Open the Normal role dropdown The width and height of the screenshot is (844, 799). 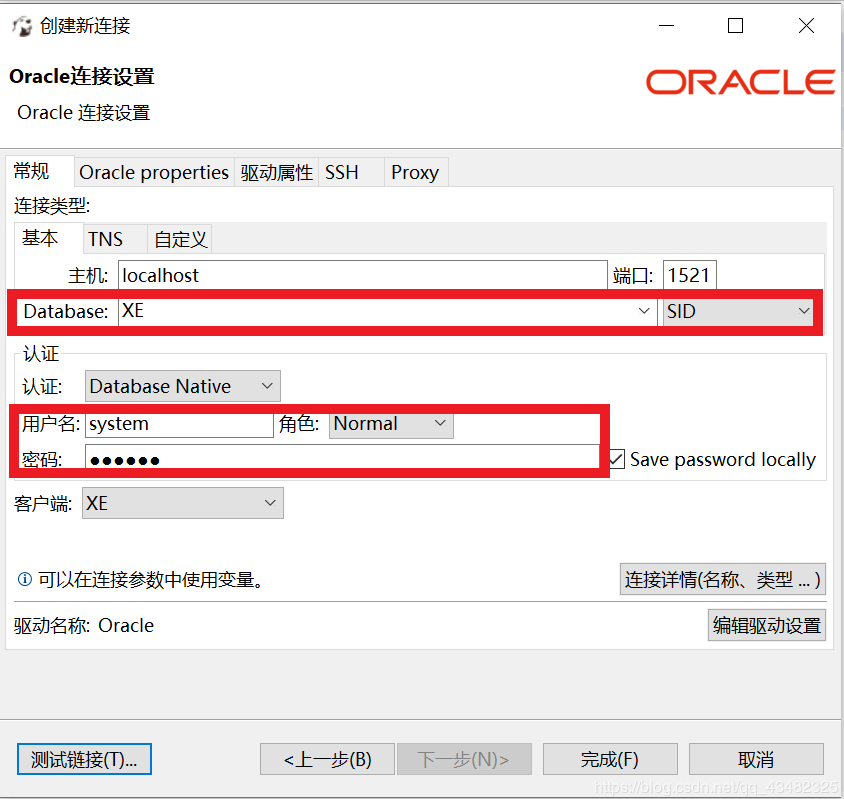tap(440, 424)
